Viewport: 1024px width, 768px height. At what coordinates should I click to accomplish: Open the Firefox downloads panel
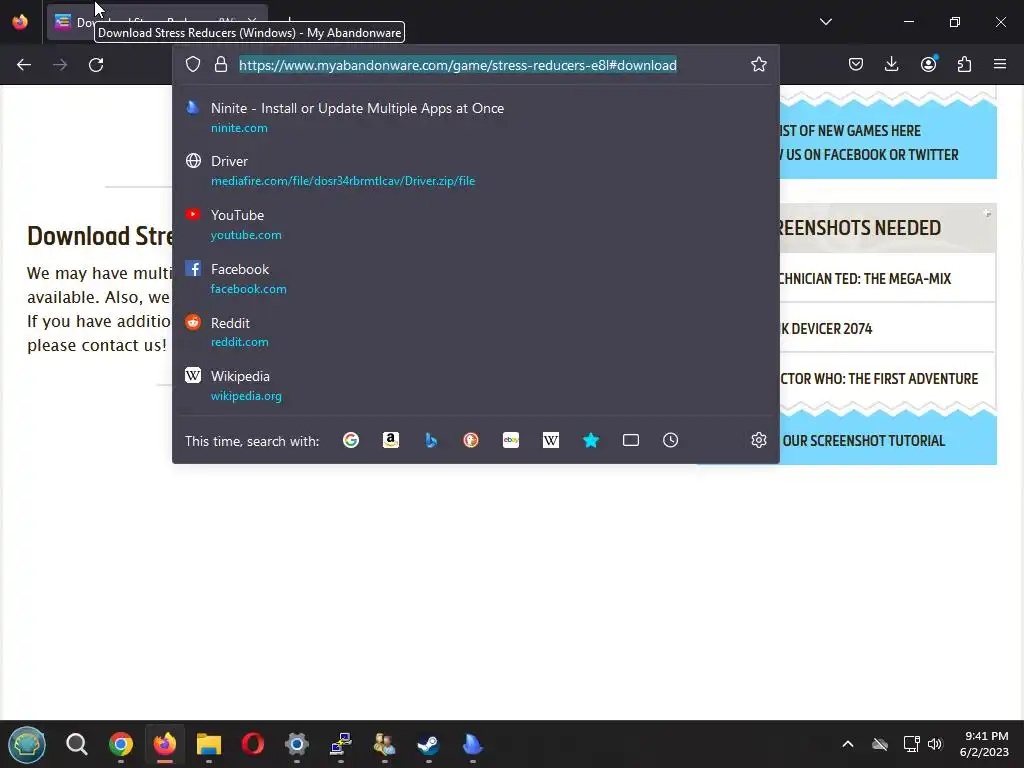click(x=891, y=65)
